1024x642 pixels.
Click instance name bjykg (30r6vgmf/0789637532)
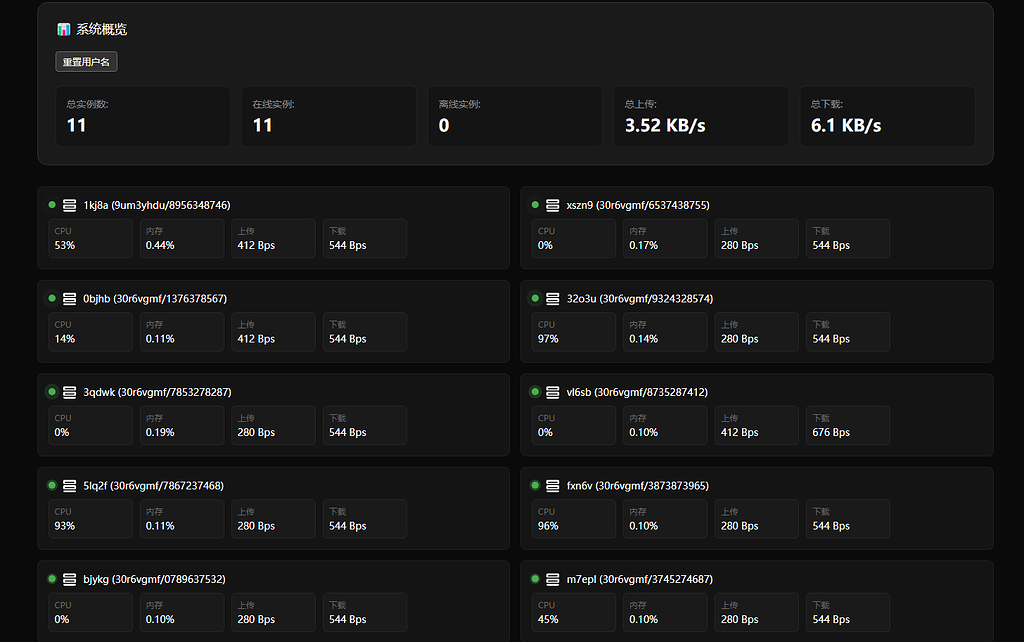pyautogui.click(x=154, y=579)
